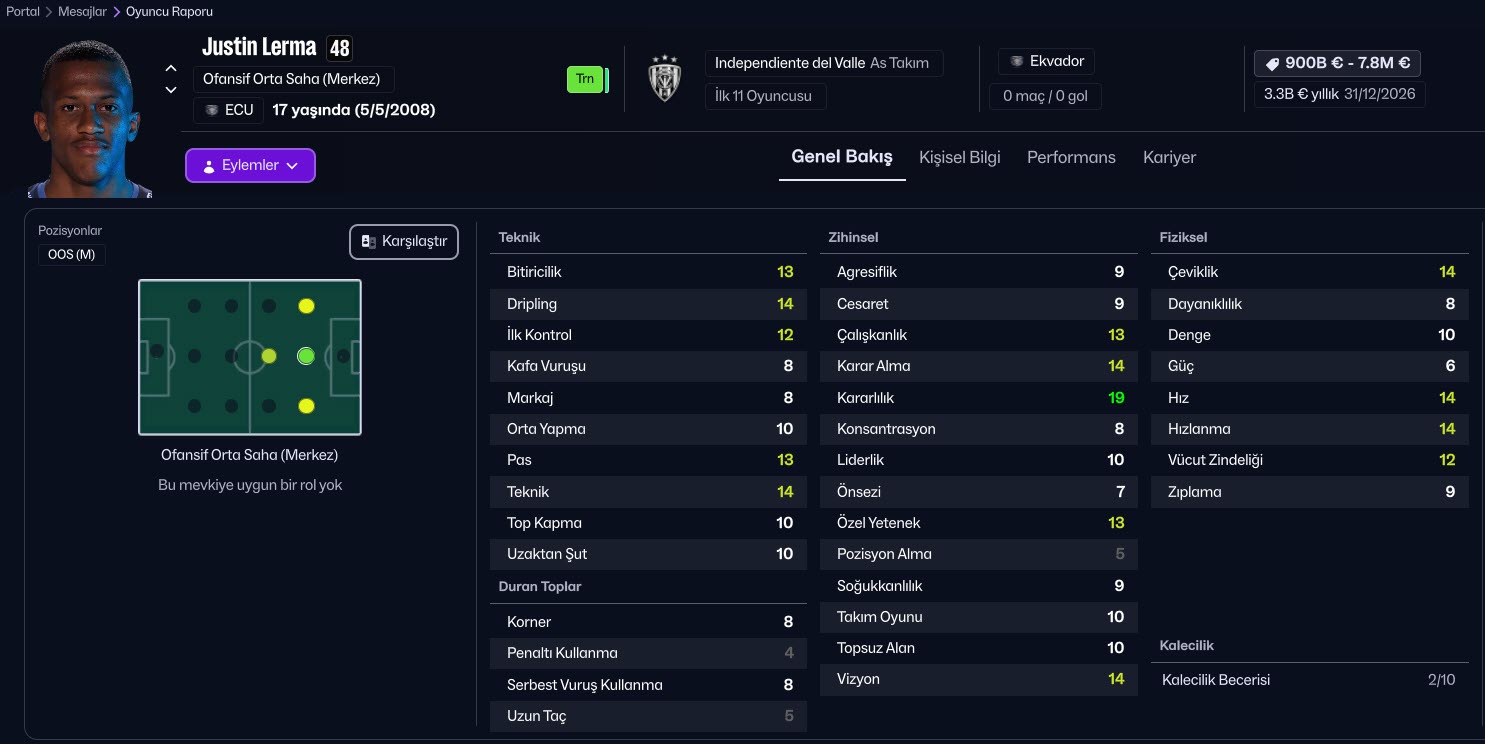Select the top yellow position dot on pitch
The width and height of the screenshot is (1485, 744).
click(x=306, y=306)
